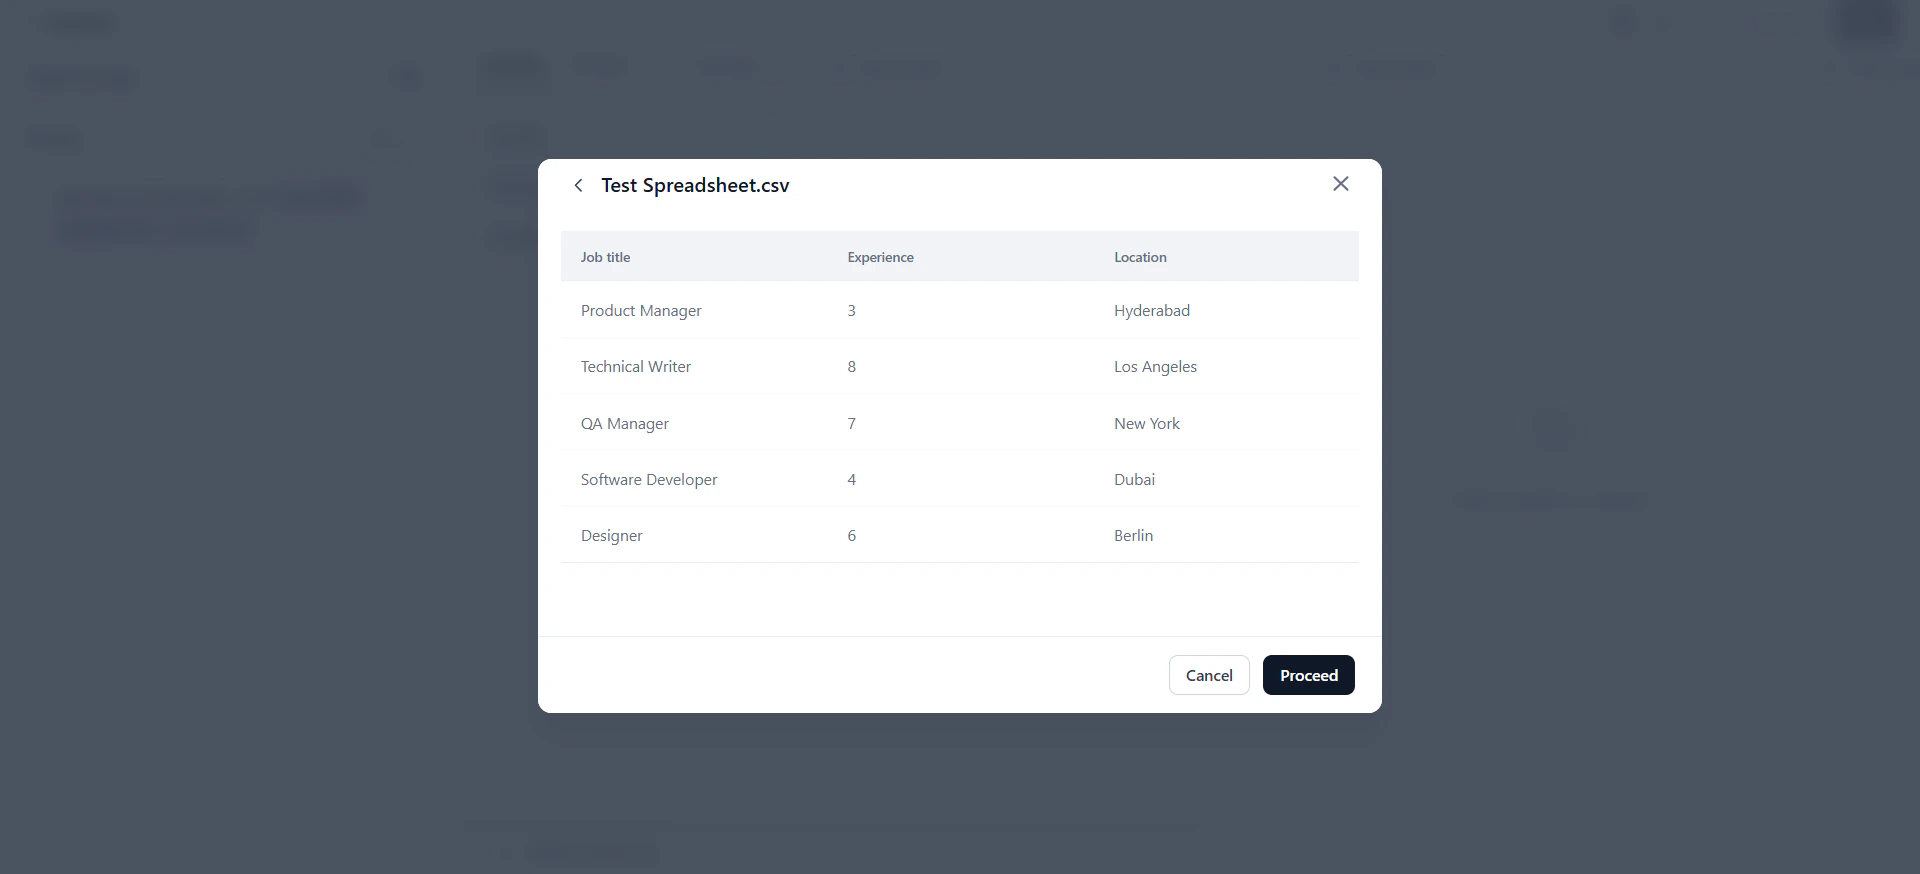Select the QA Manager row

(x=624, y=423)
